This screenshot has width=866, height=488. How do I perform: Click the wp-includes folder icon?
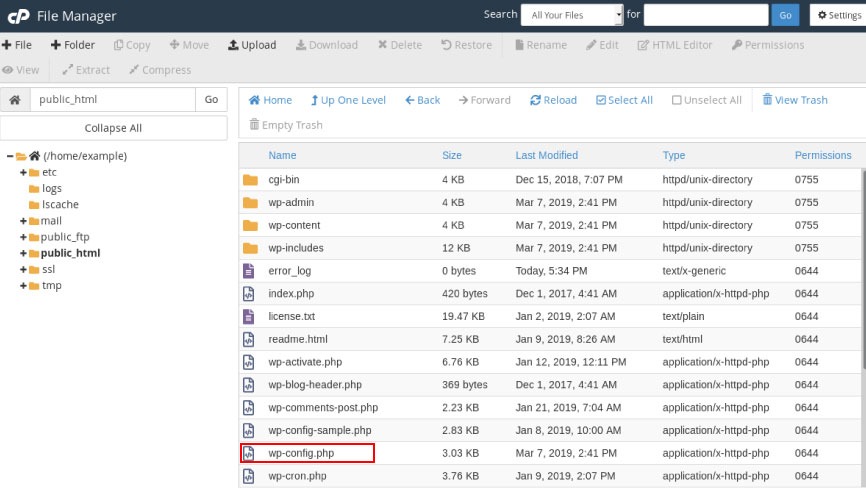pos(250,248)
